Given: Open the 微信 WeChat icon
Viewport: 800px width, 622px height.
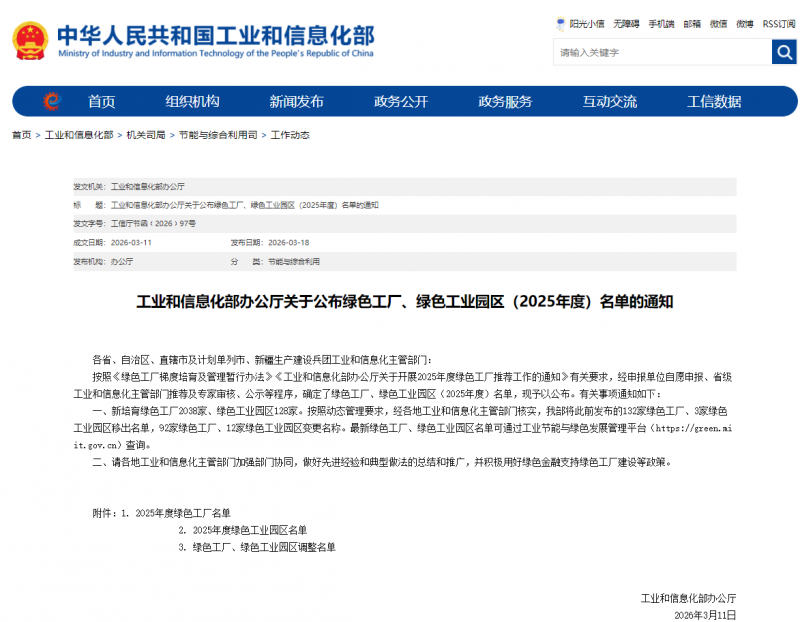Looking at the screenshot, I should (716, 22).
